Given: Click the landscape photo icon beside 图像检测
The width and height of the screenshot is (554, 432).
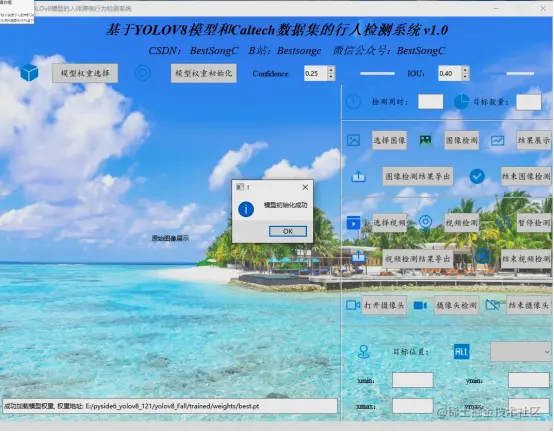Looking at the screenshot, I should pyautogui.click(x=426, y=140).
